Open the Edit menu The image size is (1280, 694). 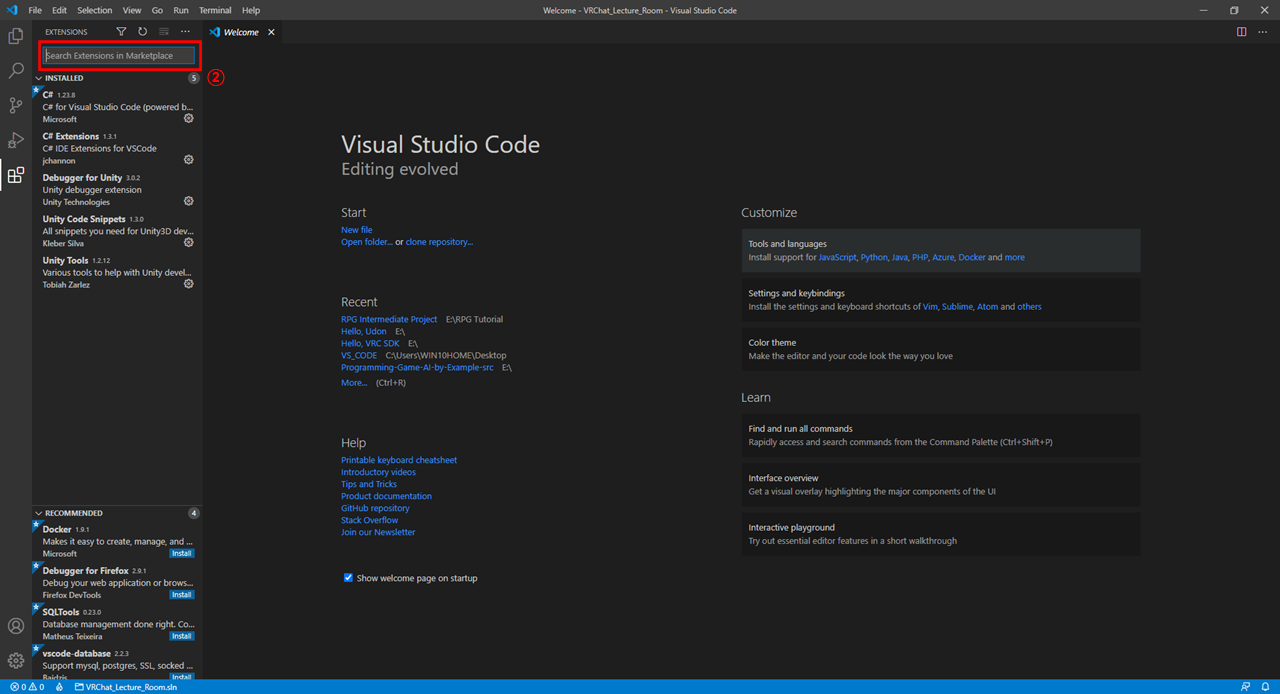click(60, 10)
